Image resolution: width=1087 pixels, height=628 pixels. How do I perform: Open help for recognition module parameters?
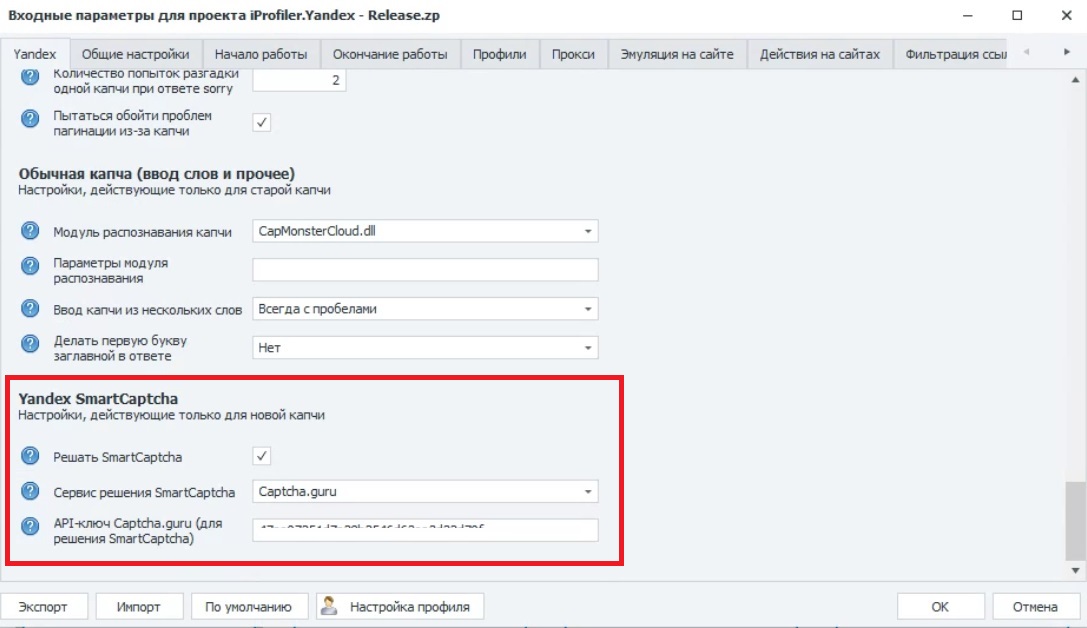(x=30, y=266)
